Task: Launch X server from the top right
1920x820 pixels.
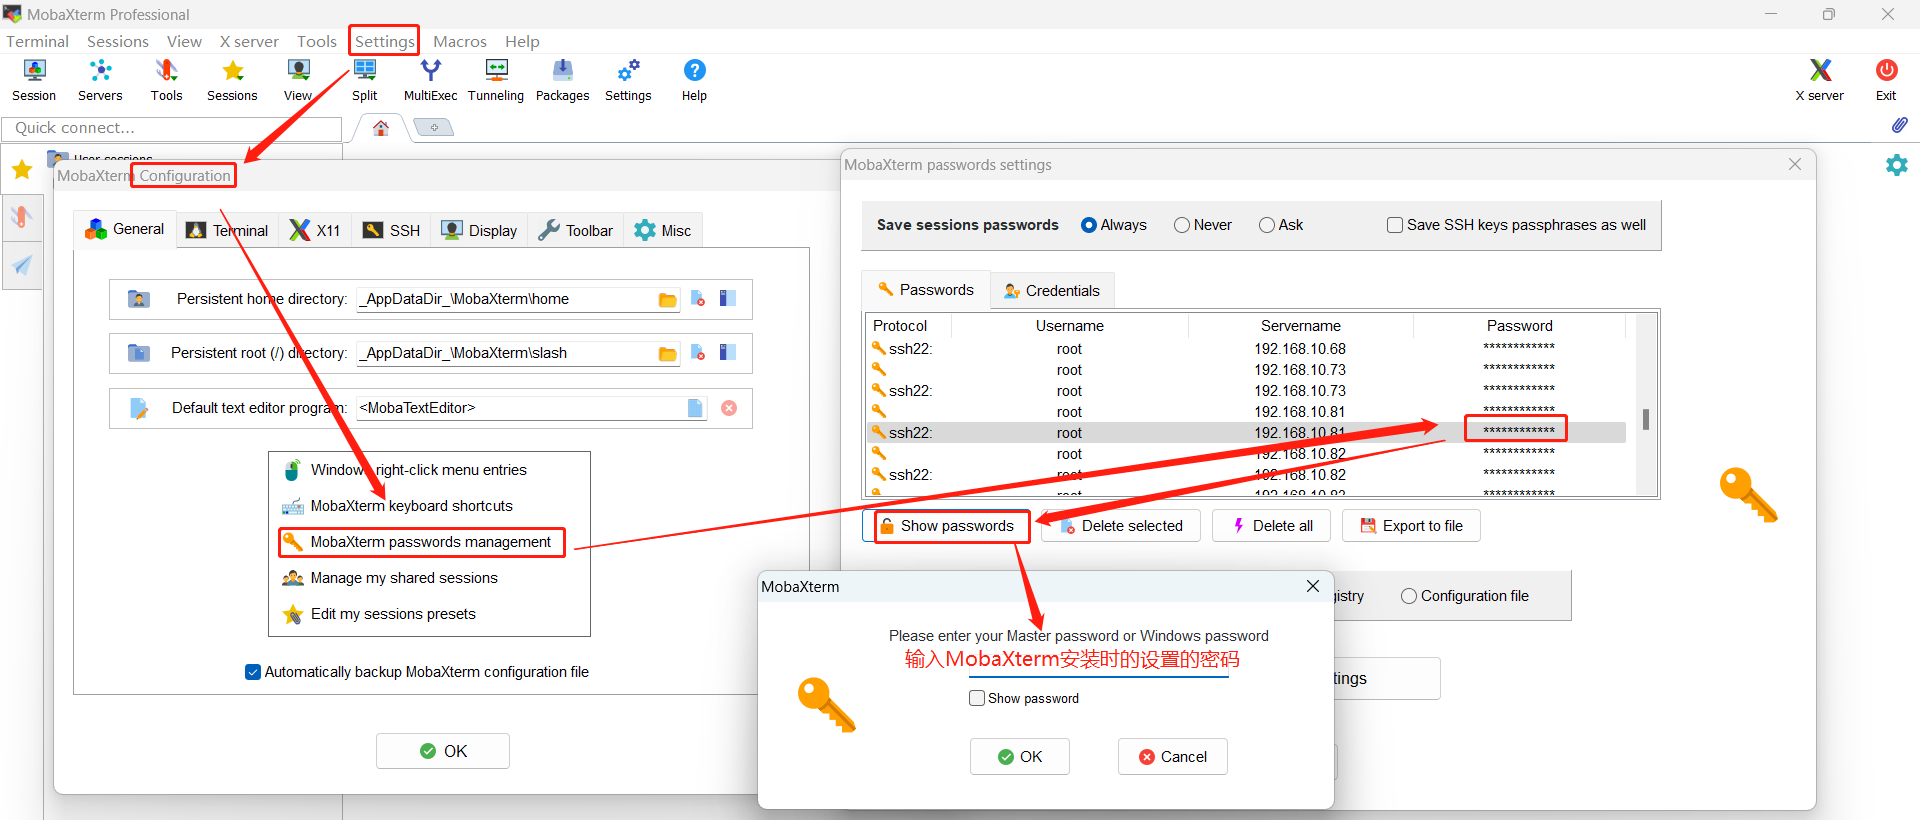Action: point(1820,80)
